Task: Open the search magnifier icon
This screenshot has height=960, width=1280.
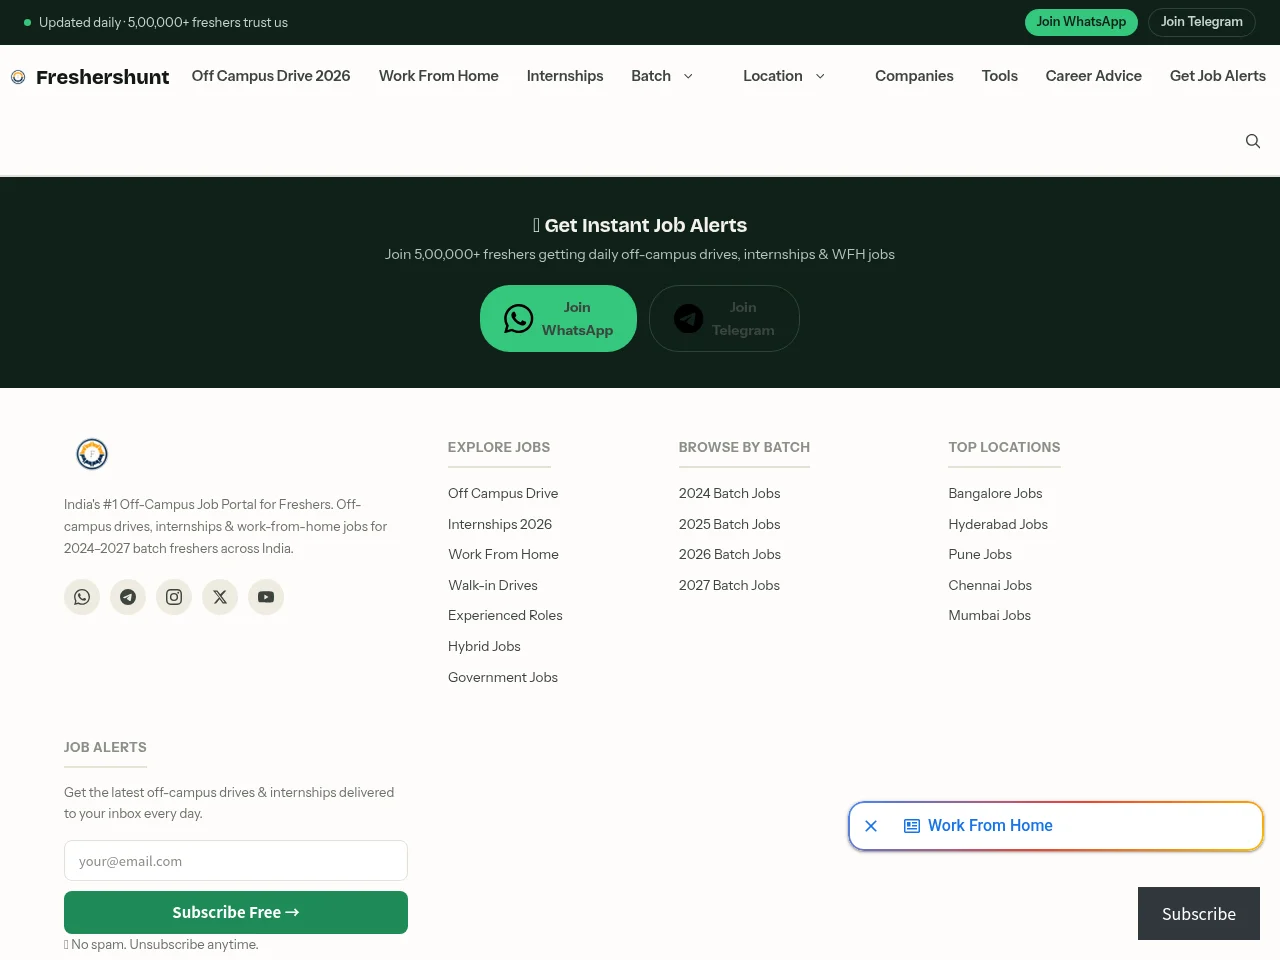Action: coord(1253,141)
